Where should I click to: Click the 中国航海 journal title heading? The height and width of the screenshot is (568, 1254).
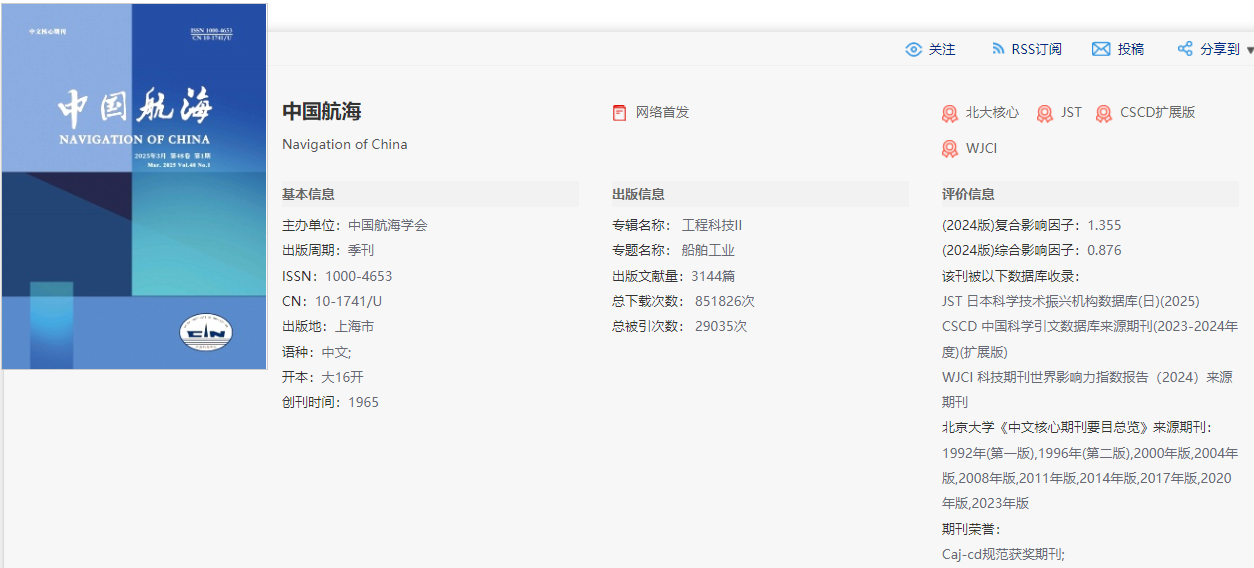(322, 111)
